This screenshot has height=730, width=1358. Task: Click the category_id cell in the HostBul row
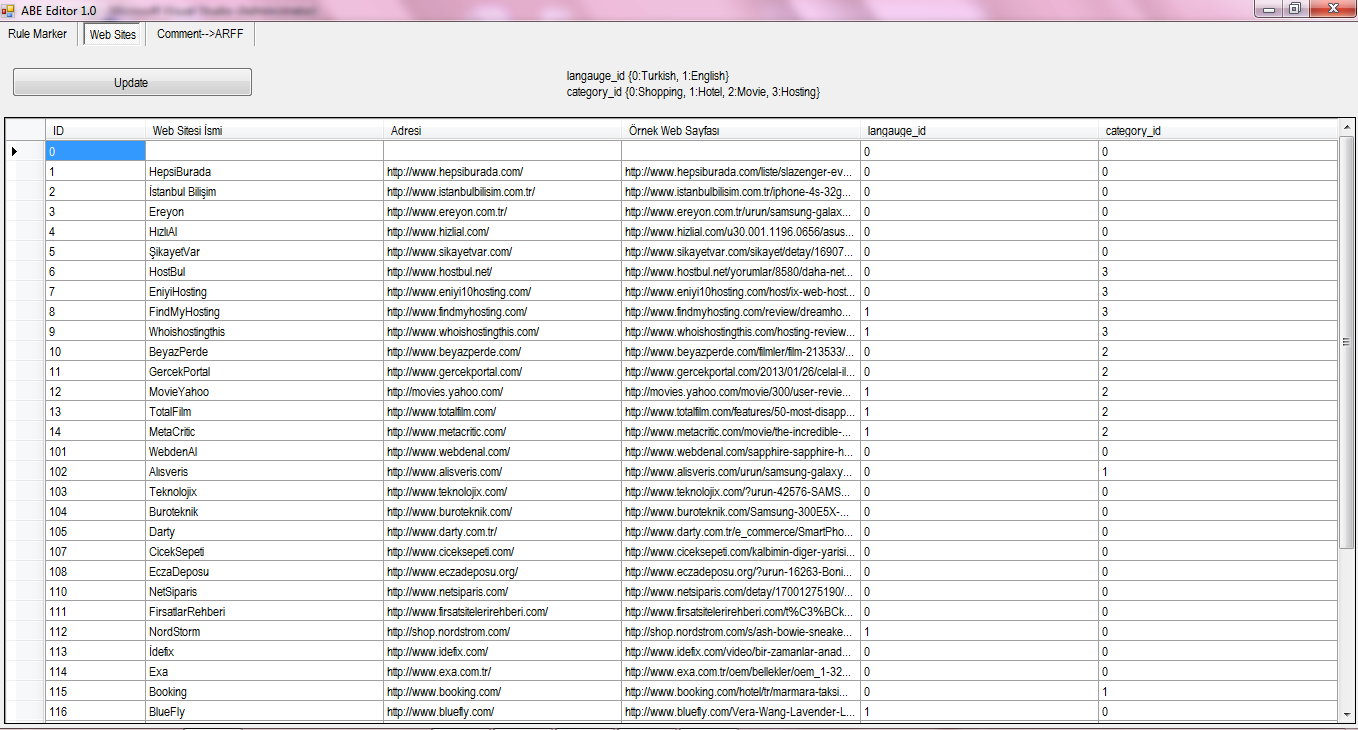click(x=1217, y=271)
